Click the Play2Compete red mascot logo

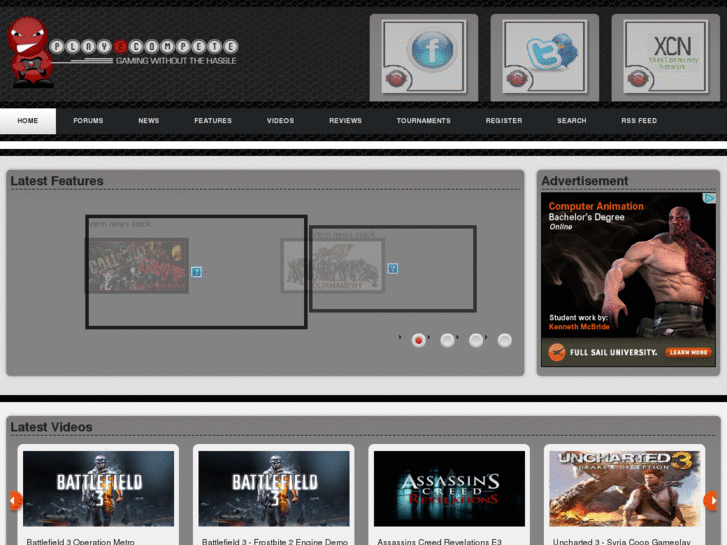[x=30, y=52]
